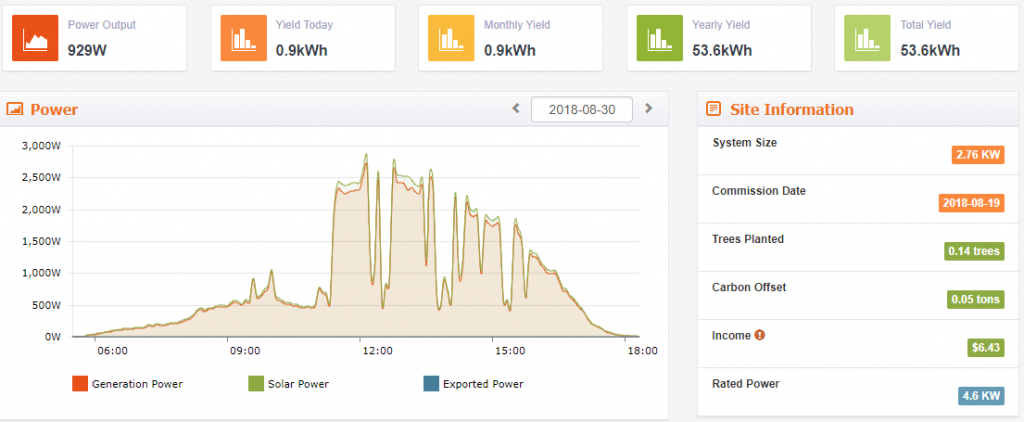
Task: Click the Yield Today bar chart icon
Action: [x=243, y=40]
